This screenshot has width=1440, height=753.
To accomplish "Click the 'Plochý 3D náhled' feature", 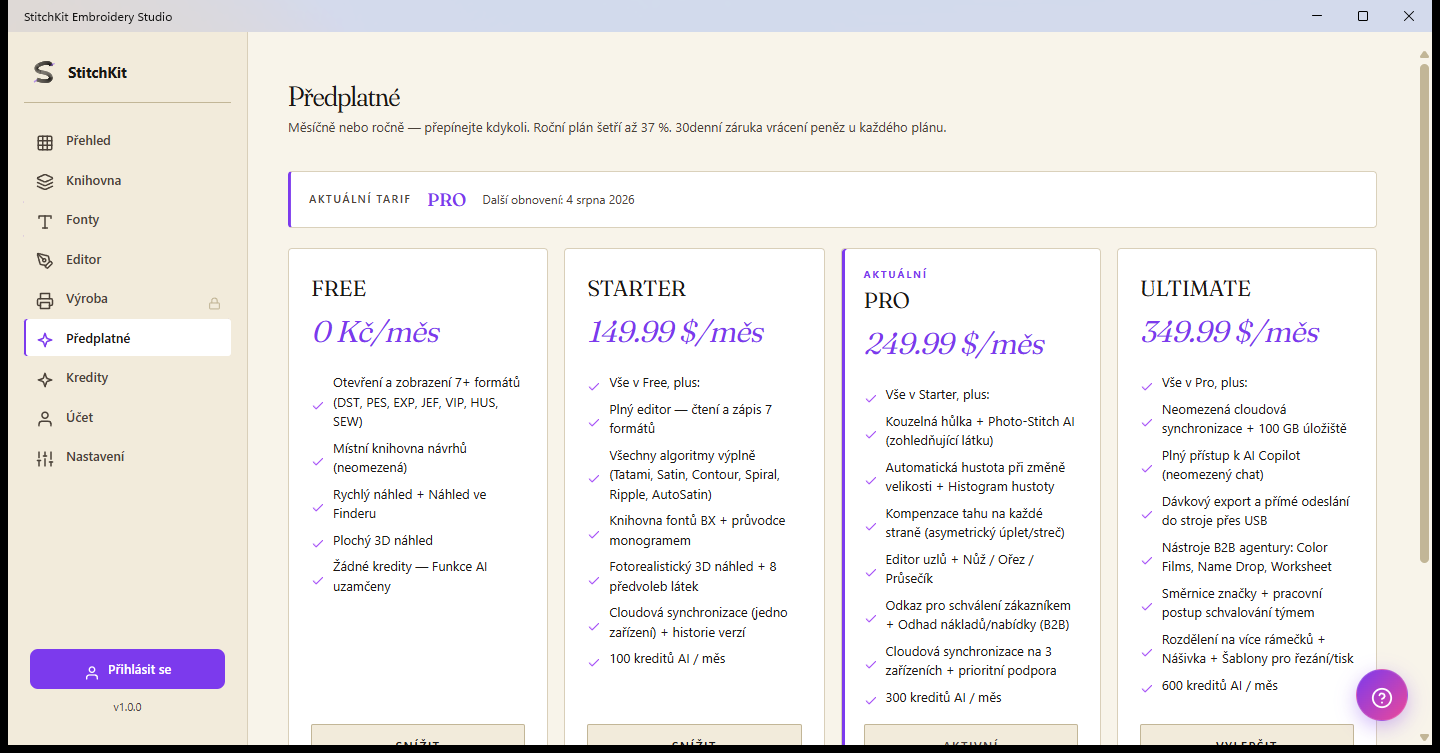I will coord(383,541).
